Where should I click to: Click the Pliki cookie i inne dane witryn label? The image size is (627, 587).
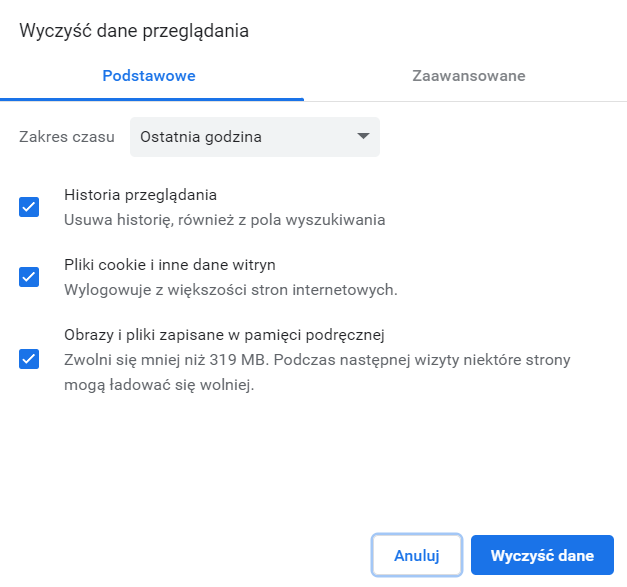[169, 265]
